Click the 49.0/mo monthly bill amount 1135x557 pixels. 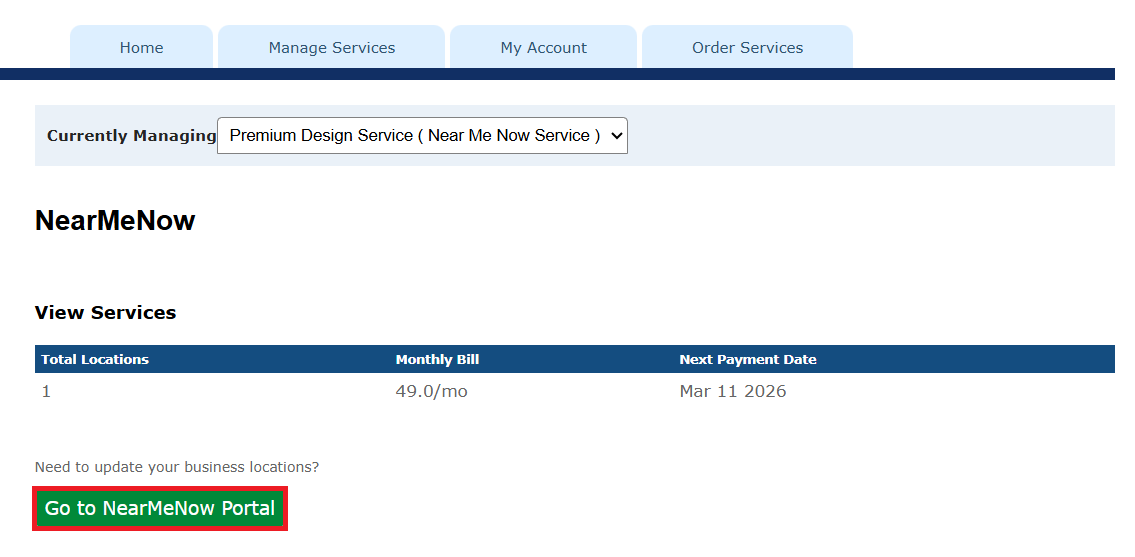pyautogui.click(x=431, y=392)
